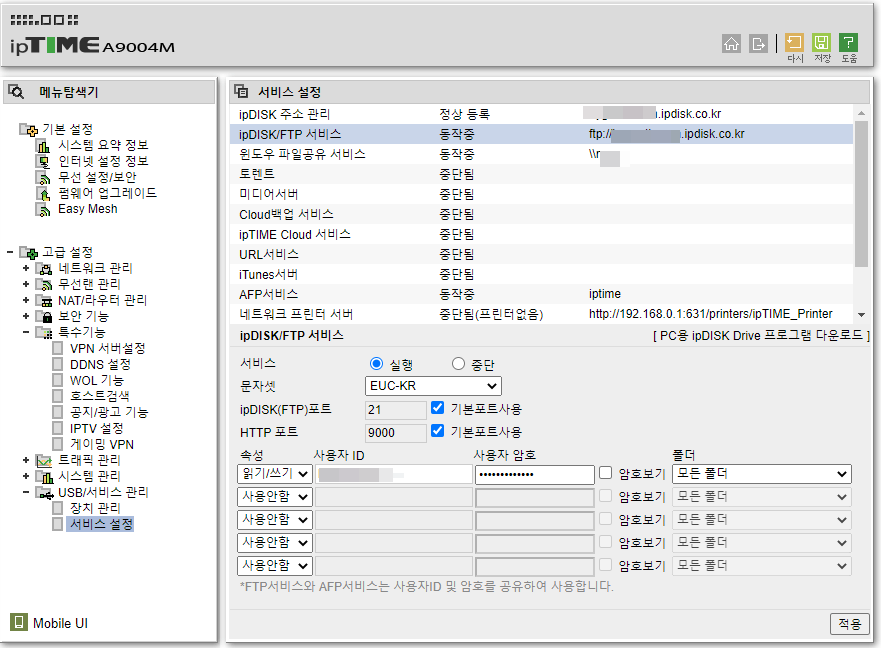Toggle 기본포트사용 for ipDISK(FTP) port
Image resolution: width=881 pixels, height=648 pixels.
[x=438, y=408]
